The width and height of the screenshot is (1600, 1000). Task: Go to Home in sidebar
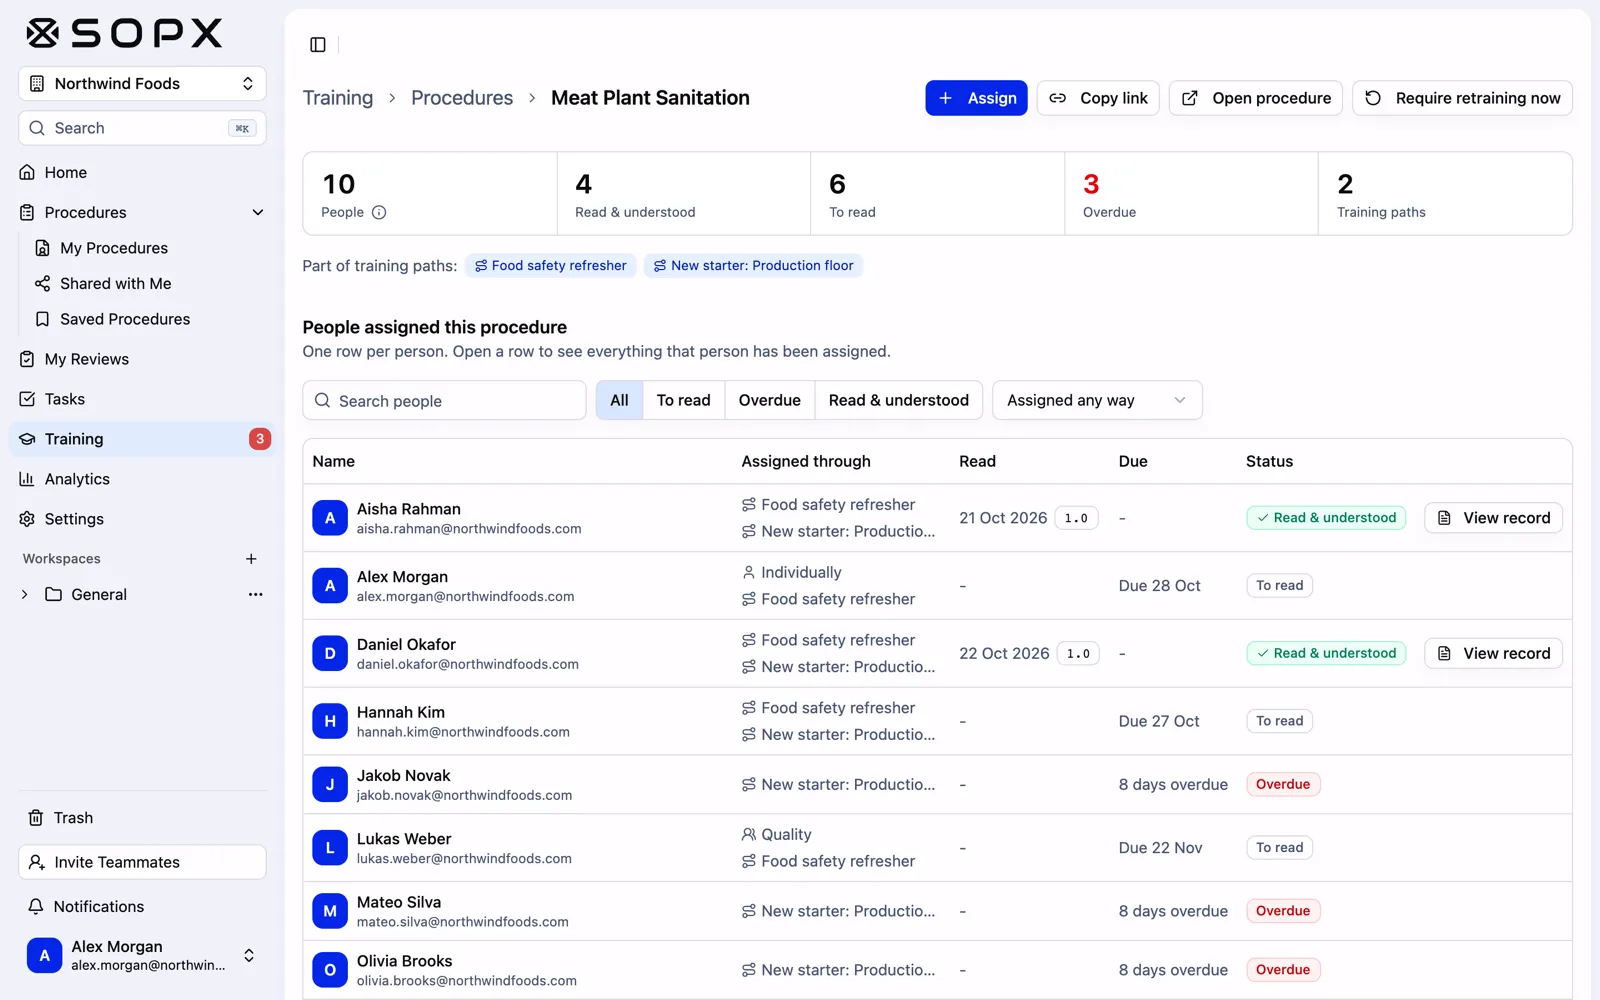tap(142, 173)
